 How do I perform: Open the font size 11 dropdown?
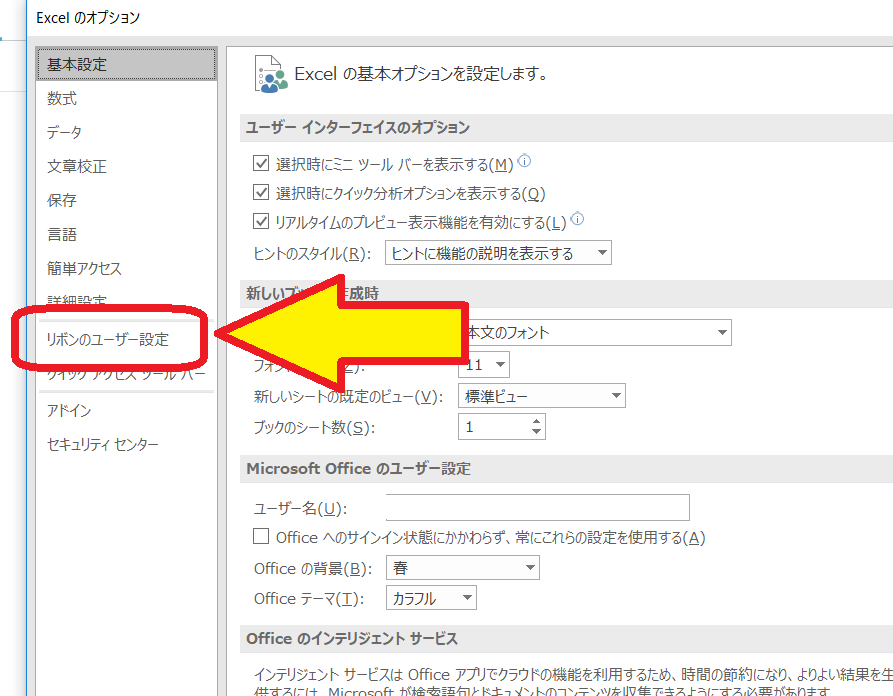tap(484, 365)
